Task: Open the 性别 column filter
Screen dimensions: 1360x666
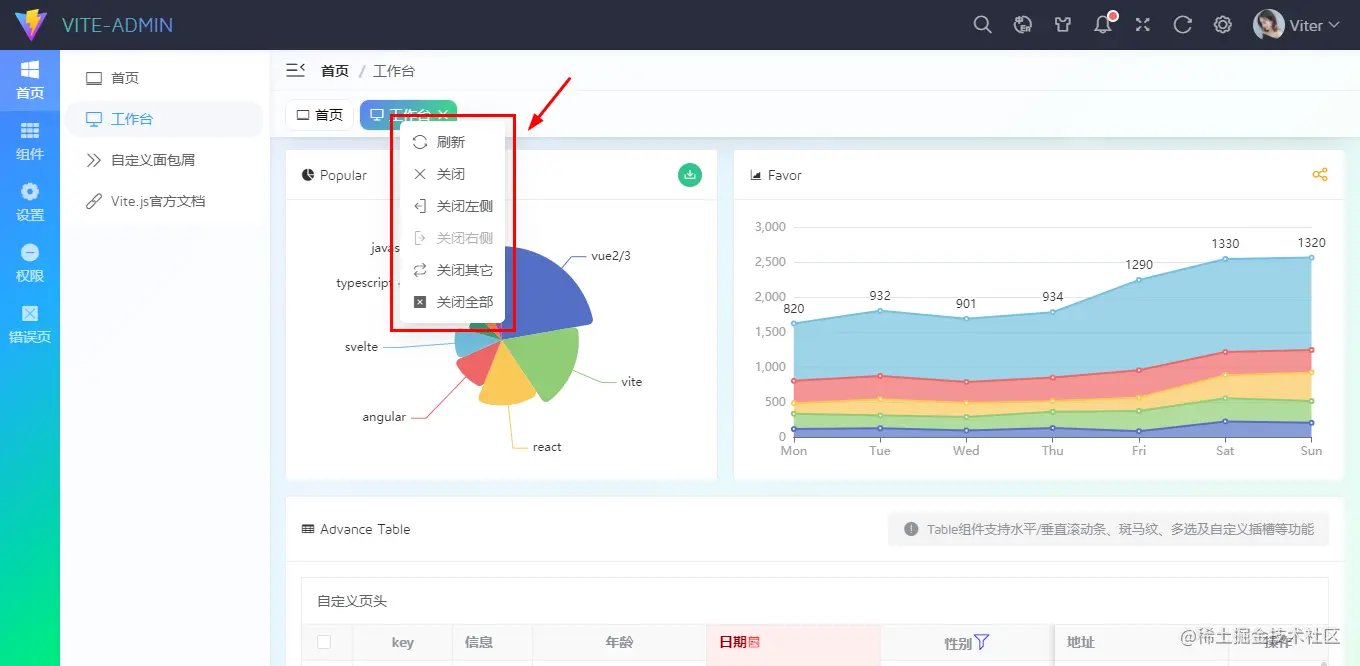Action: coord(981,642)
